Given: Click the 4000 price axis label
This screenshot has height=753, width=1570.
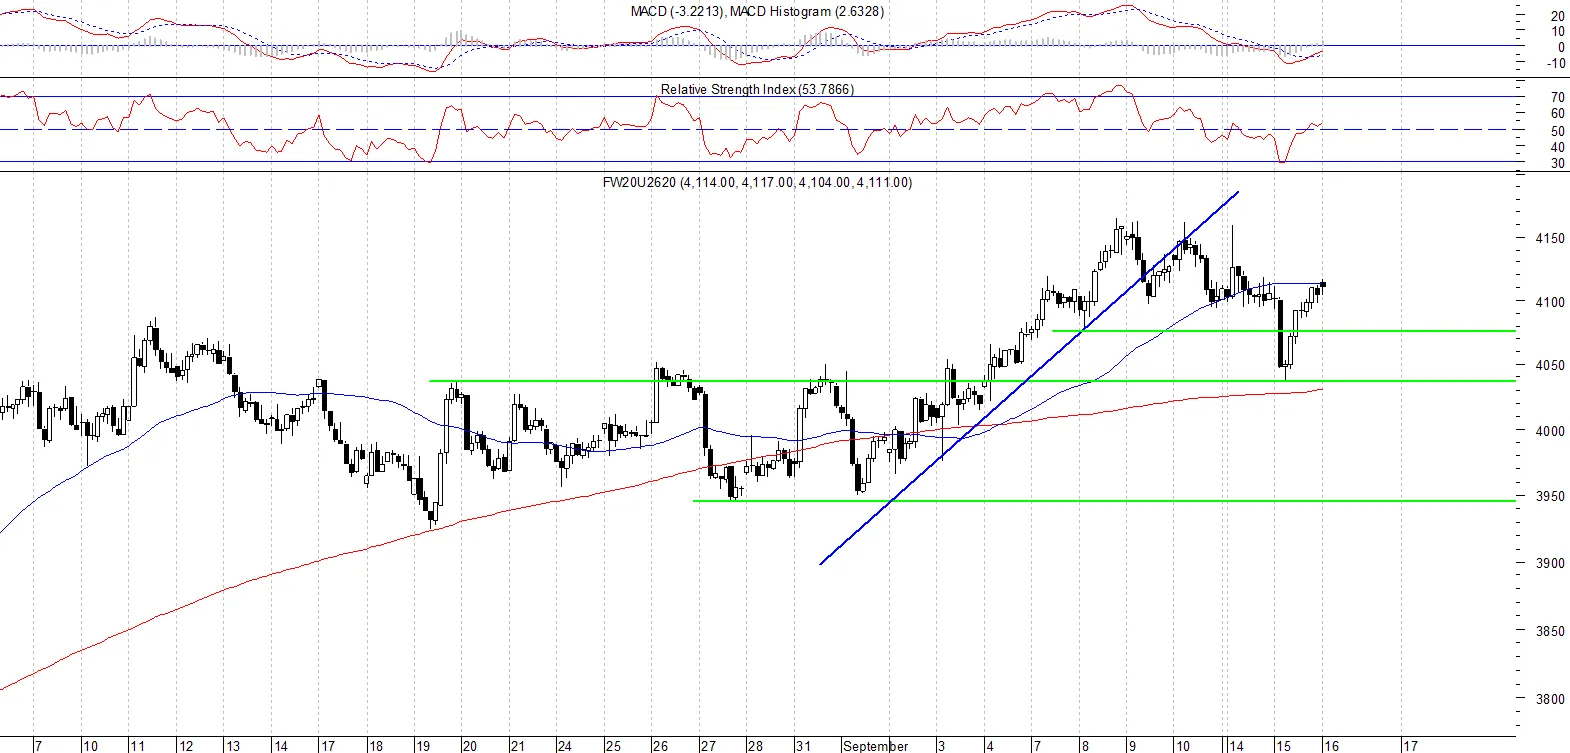Looking at the screenshot, I should click(1550, 431).
